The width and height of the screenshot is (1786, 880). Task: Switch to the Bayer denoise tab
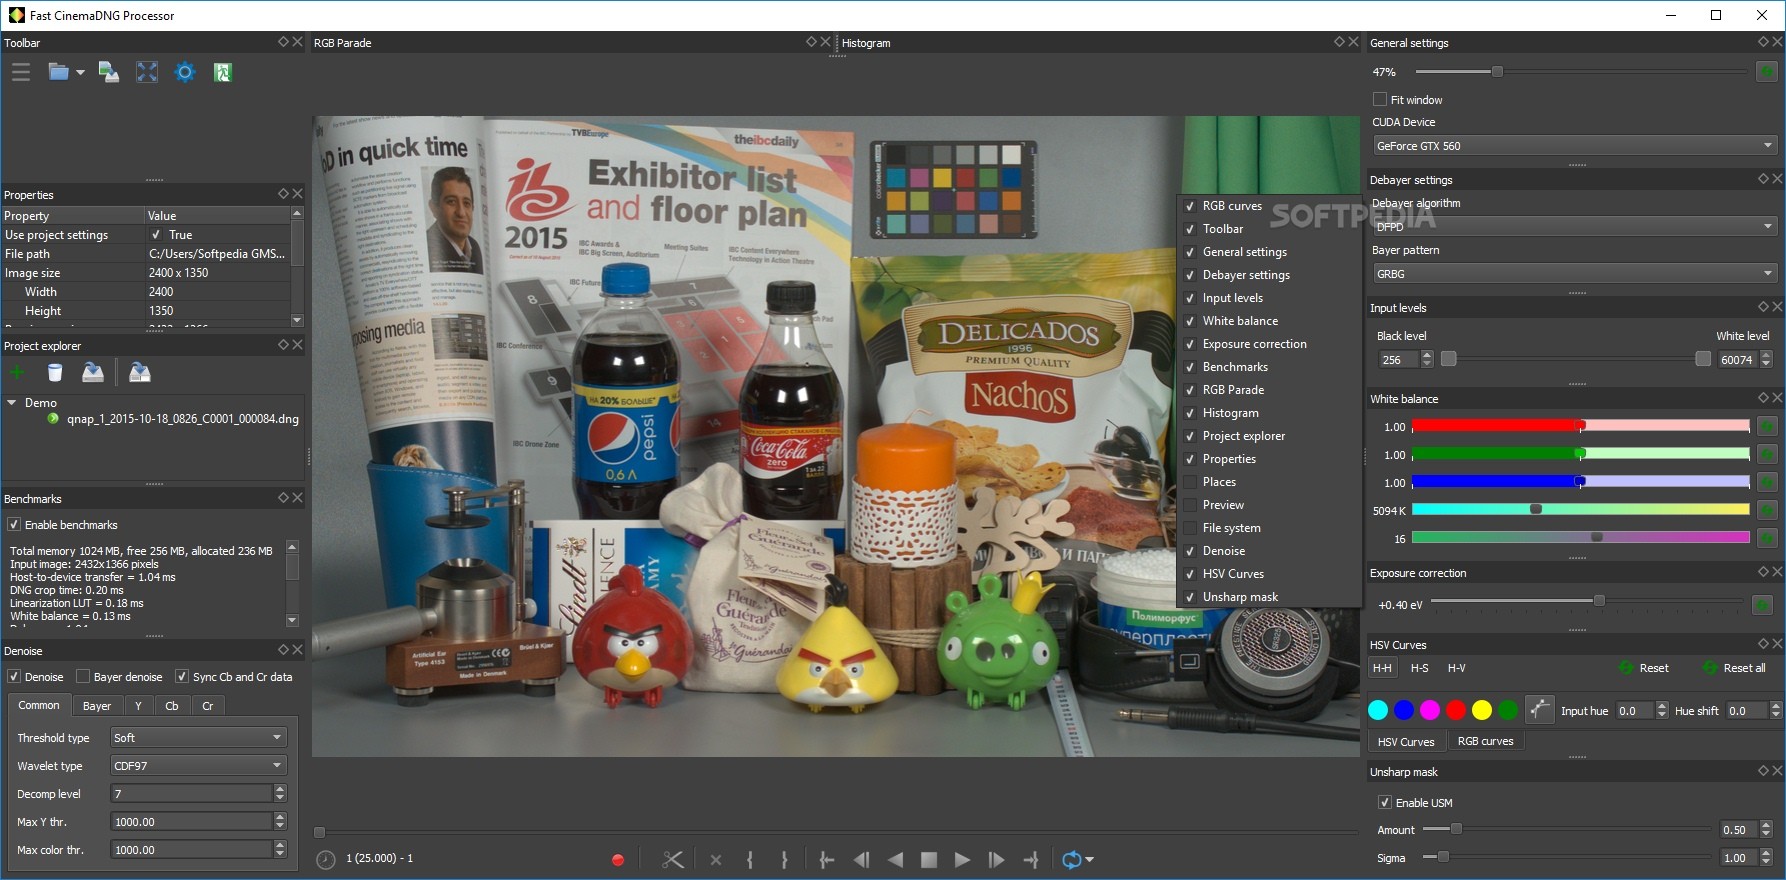click(x=97, y=706)
